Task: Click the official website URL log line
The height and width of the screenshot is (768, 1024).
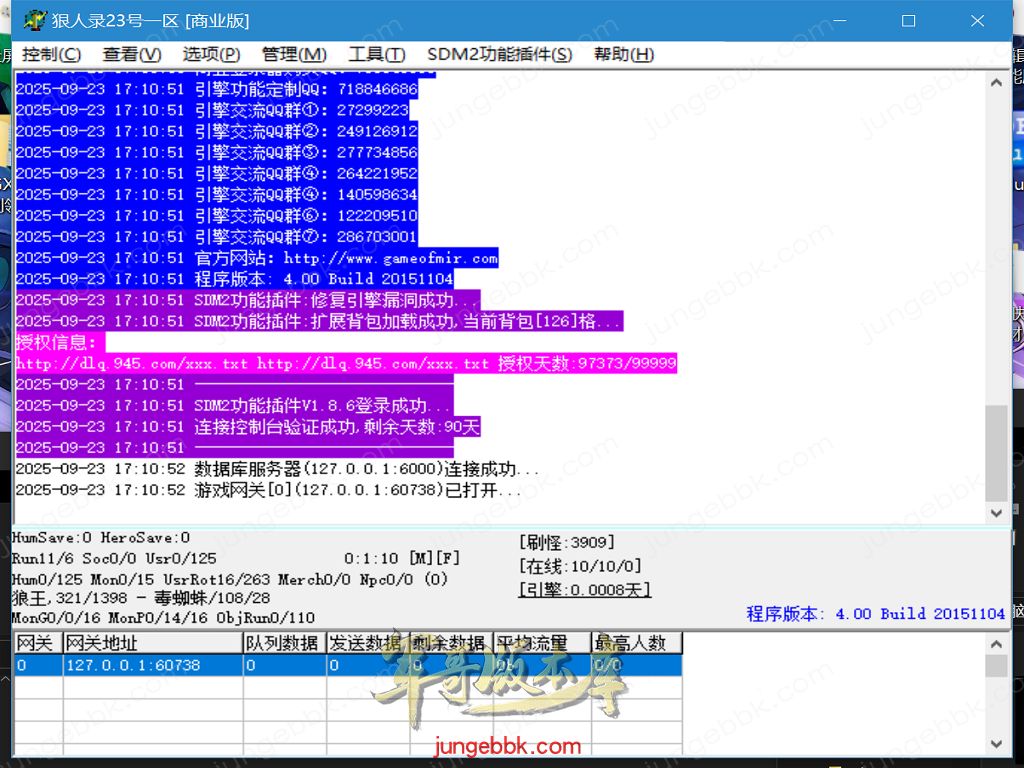Action: click(256, 258)
